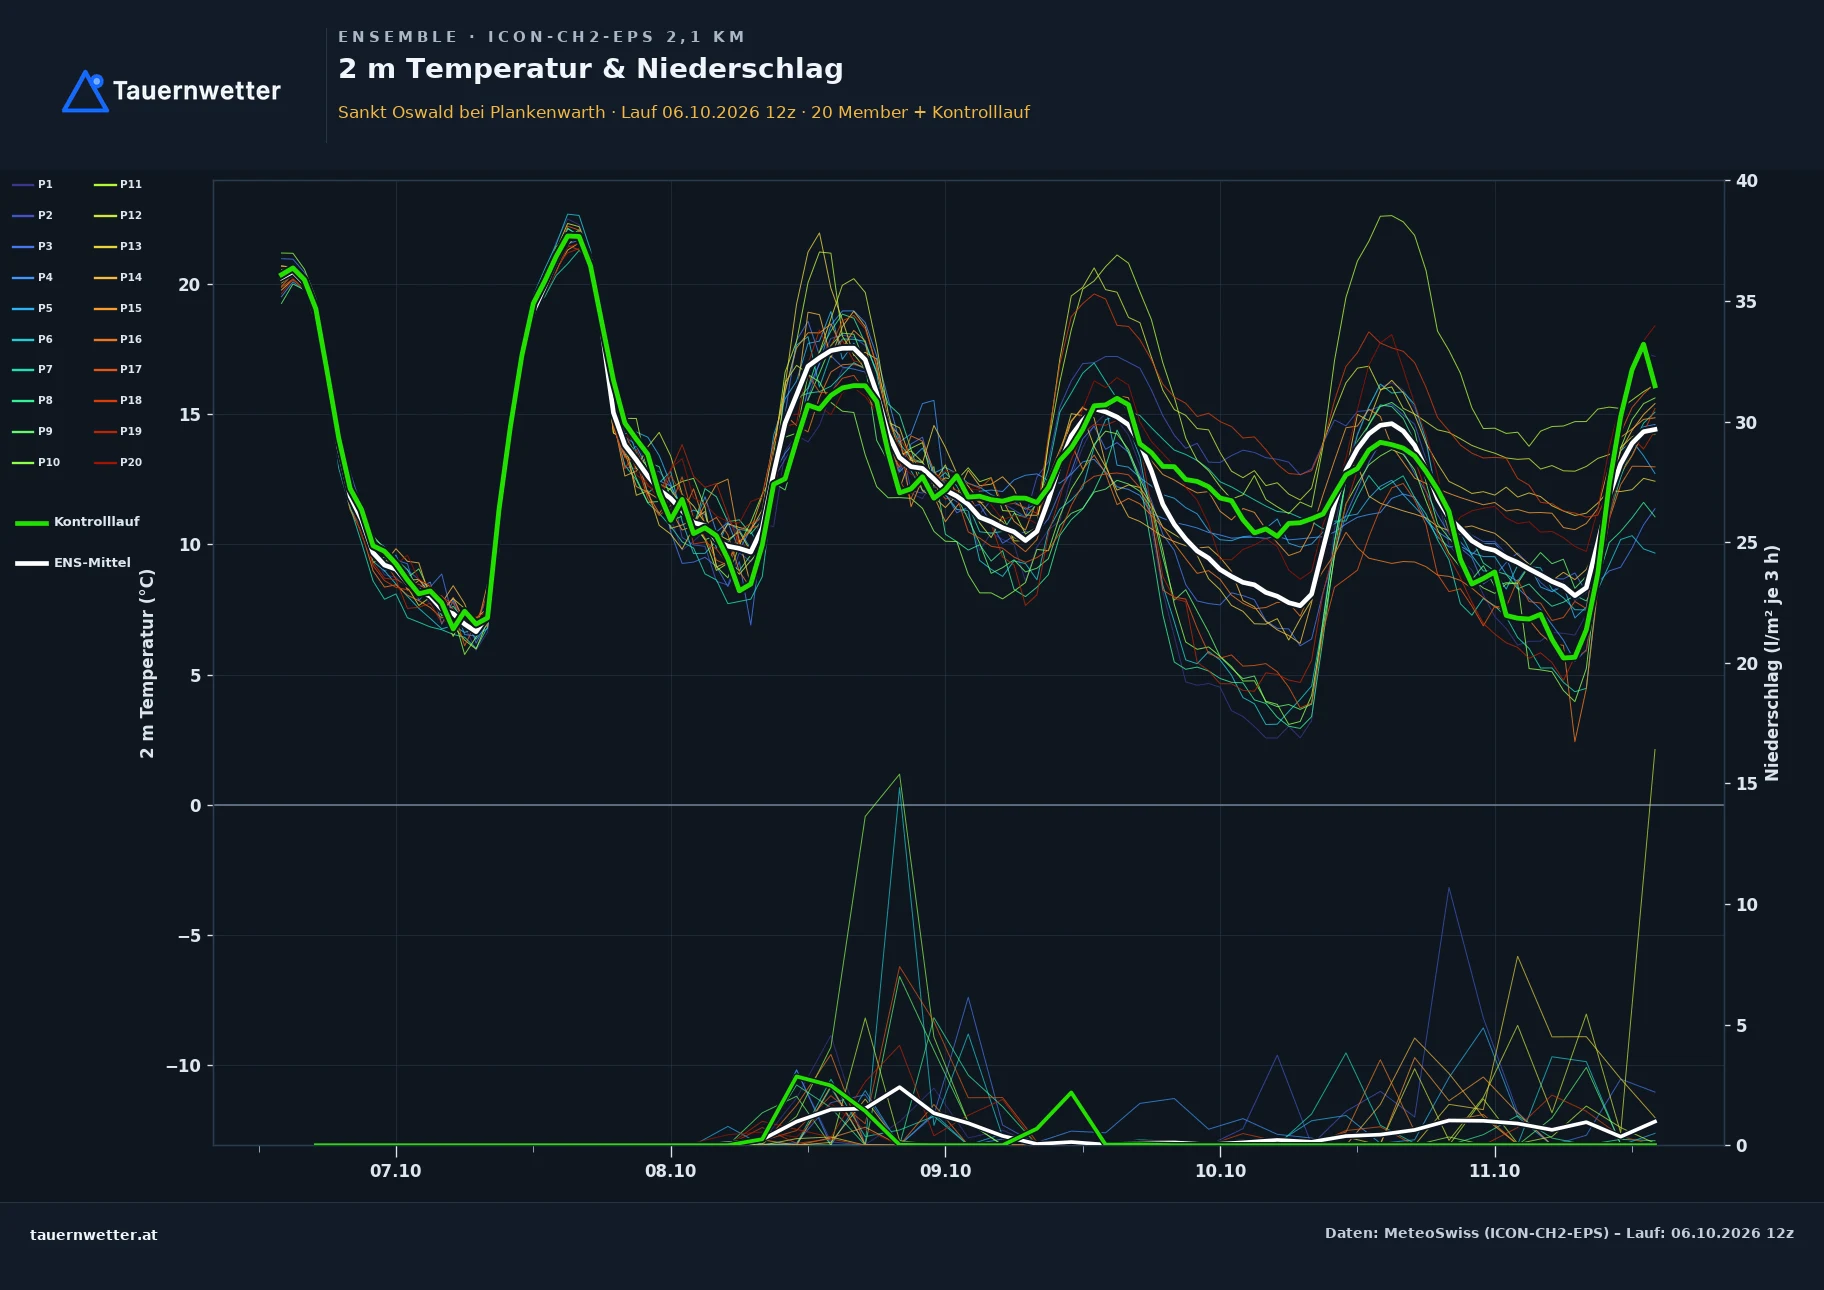Hide the P20 member series in legend
The width and height of the screenshot is (1824, 1290).
click(118, 462)
